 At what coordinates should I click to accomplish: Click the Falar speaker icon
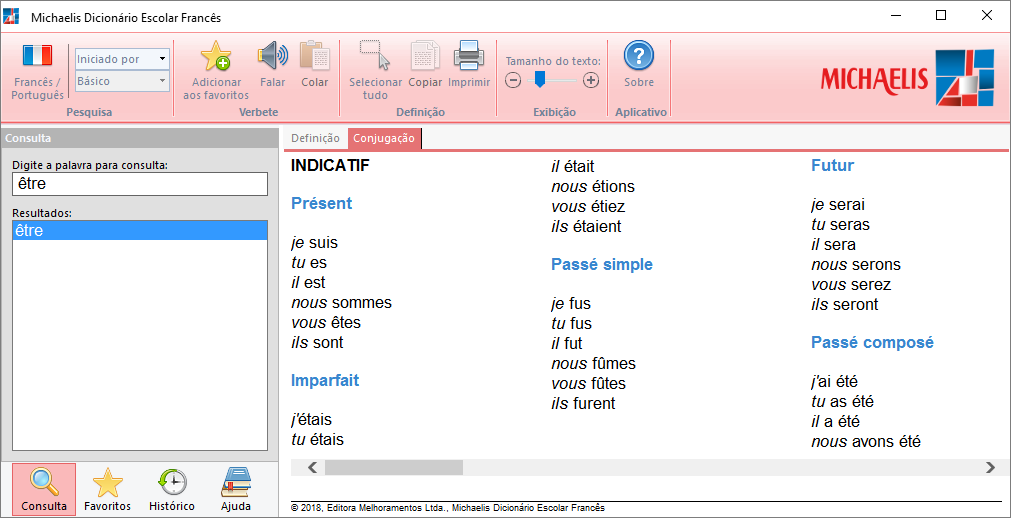[x=273, y=56]
